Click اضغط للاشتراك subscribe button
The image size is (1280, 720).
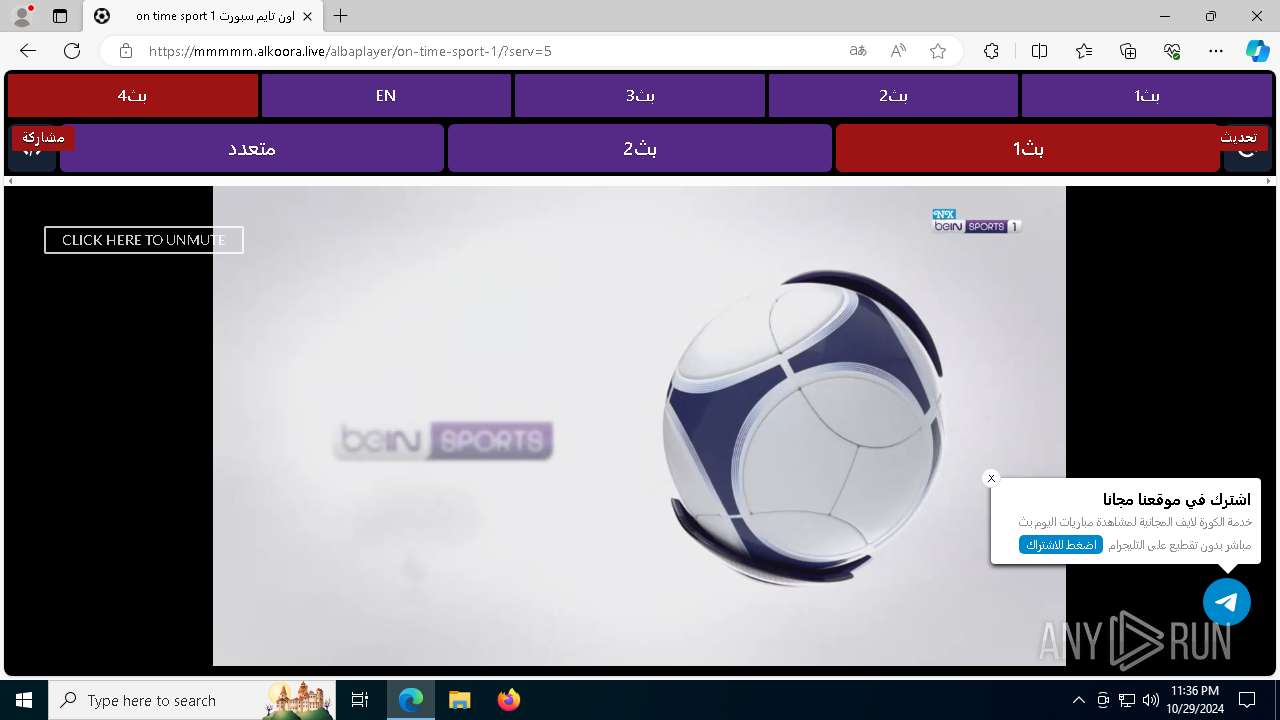click(1061, 545)
